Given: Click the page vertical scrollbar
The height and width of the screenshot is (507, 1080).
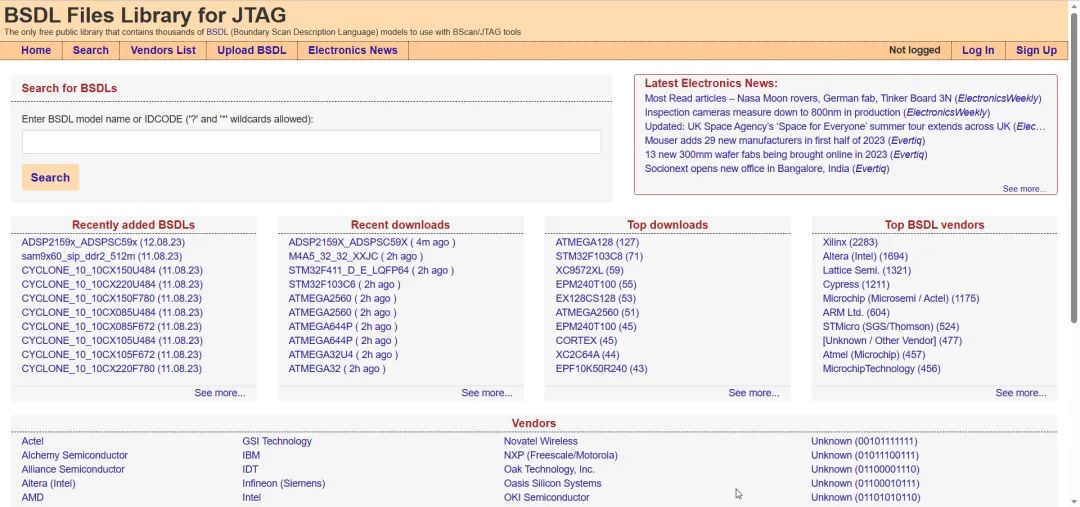Looking at the screenshot, I should point(1074,254).
